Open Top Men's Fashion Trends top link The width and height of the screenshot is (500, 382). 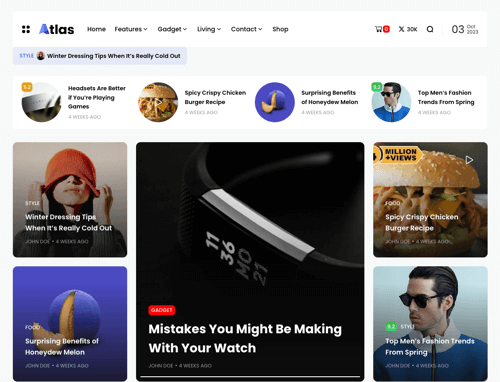tap(446, 97)
